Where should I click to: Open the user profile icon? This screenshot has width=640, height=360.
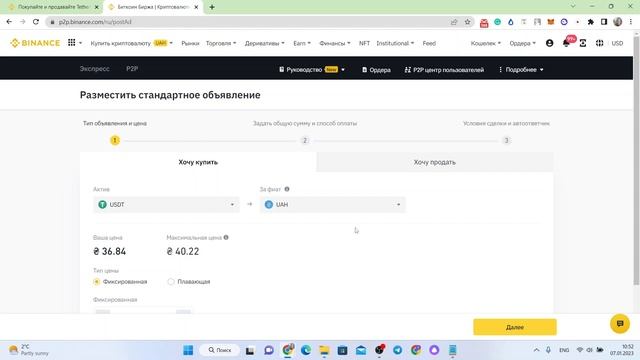pyautogui.click(x=549, y=43)
